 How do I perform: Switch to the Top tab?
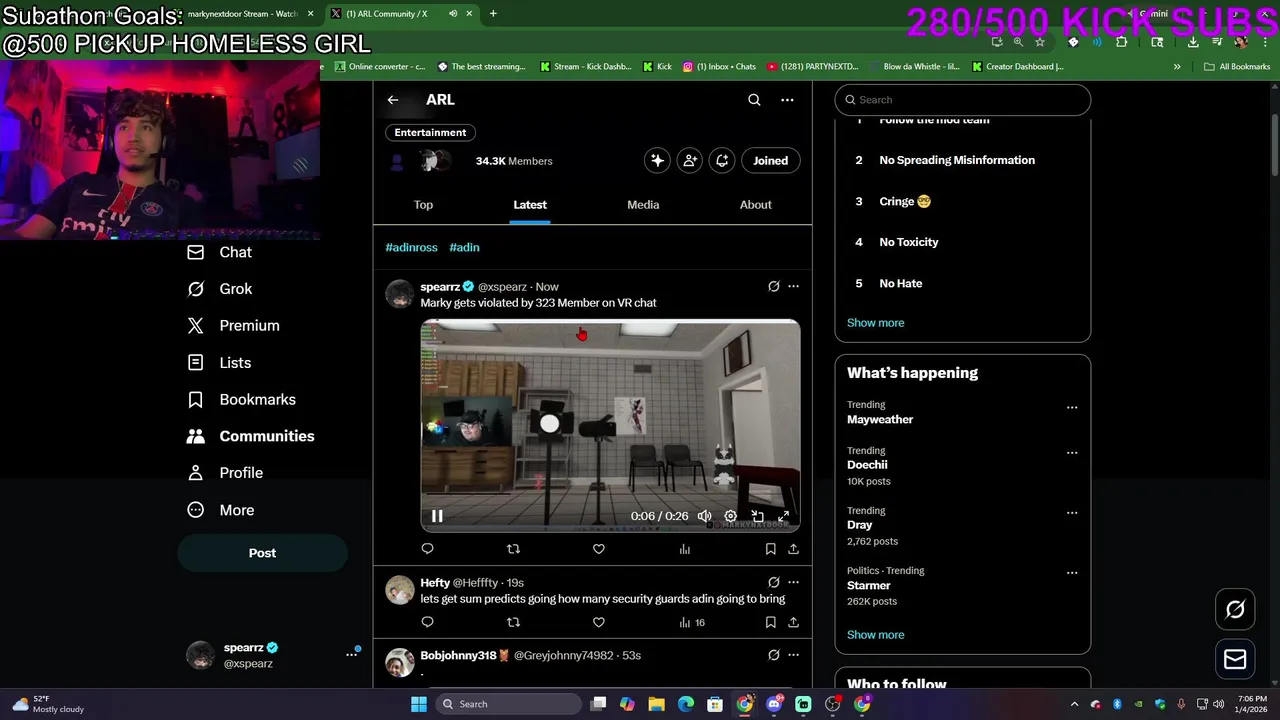[x=423, y=205]
